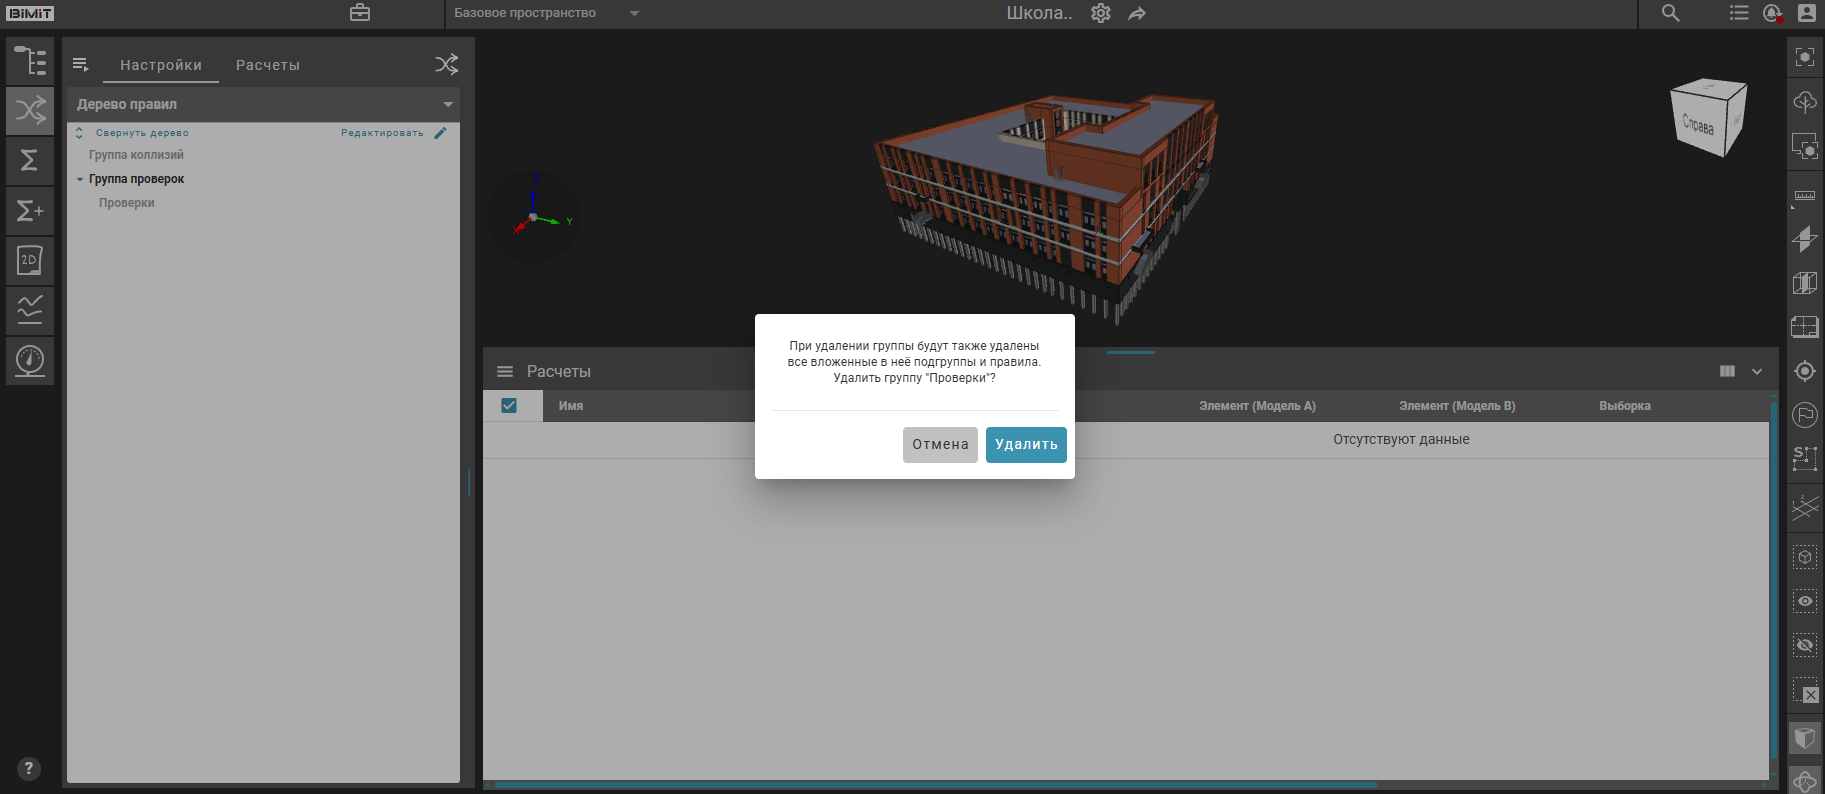Open project settings gear next to Школа
The image size is (1825, 794).
(x=1101, y=13)
